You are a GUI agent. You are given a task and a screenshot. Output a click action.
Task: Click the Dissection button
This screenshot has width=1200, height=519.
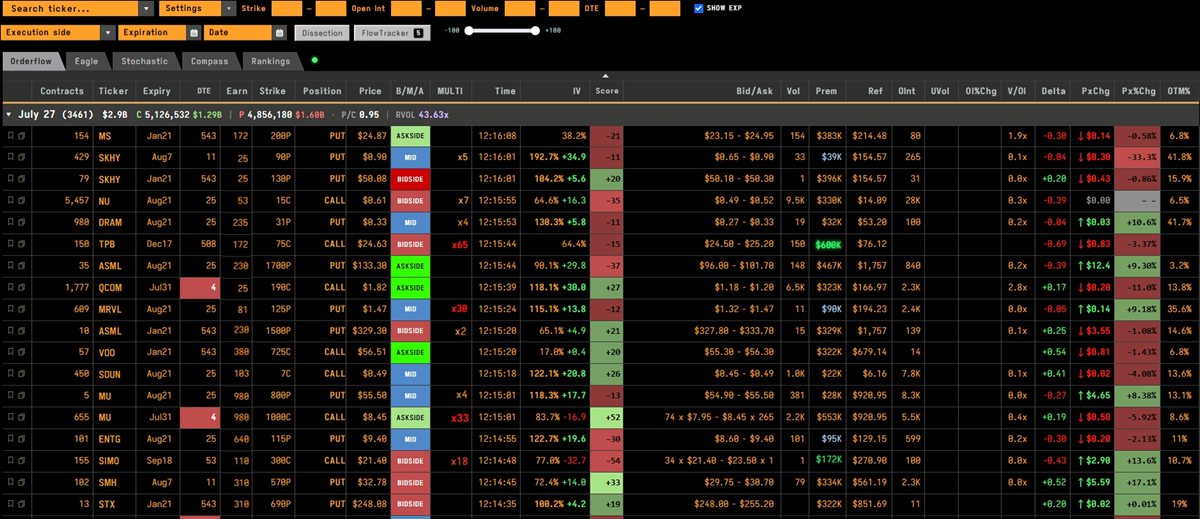coord(322,33)
